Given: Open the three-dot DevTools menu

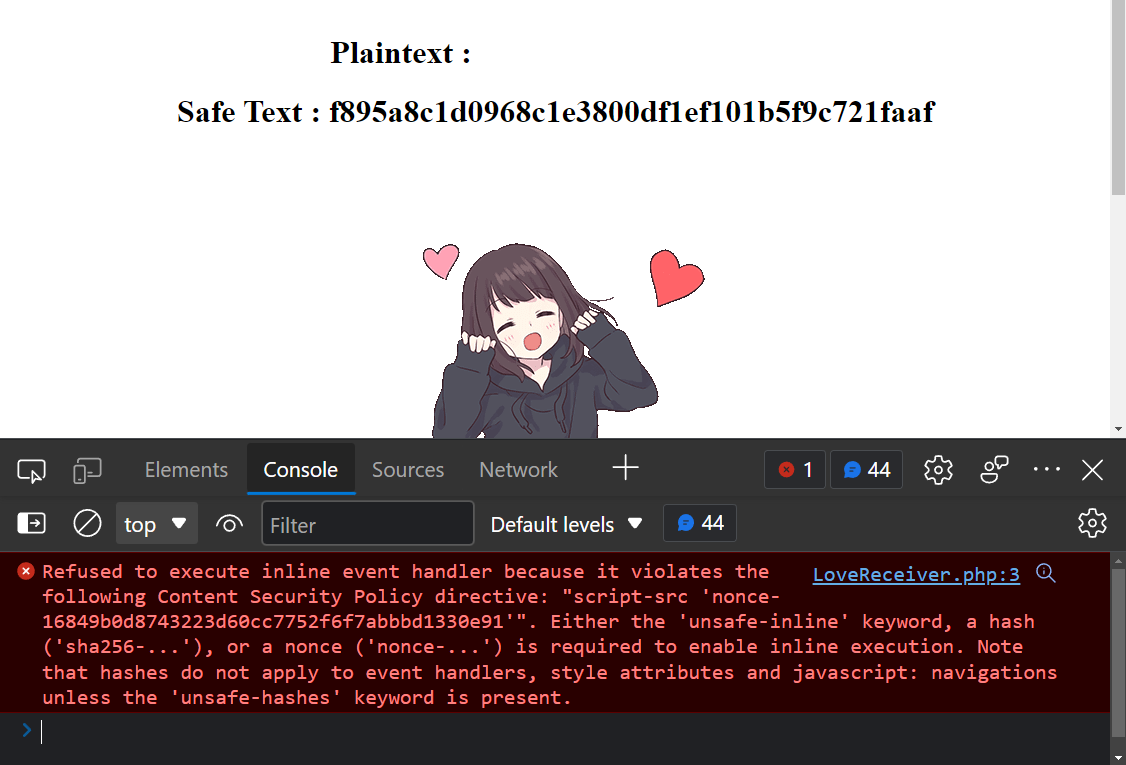Looking at the screenshot, I should click(1046, 469).
